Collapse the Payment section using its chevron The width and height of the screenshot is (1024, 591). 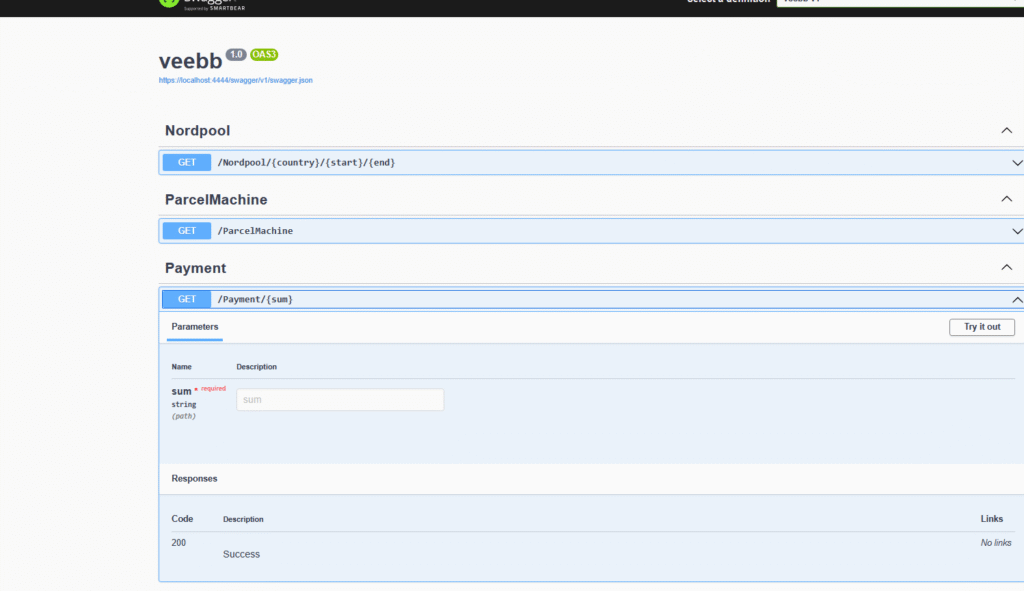point(1007,267)
